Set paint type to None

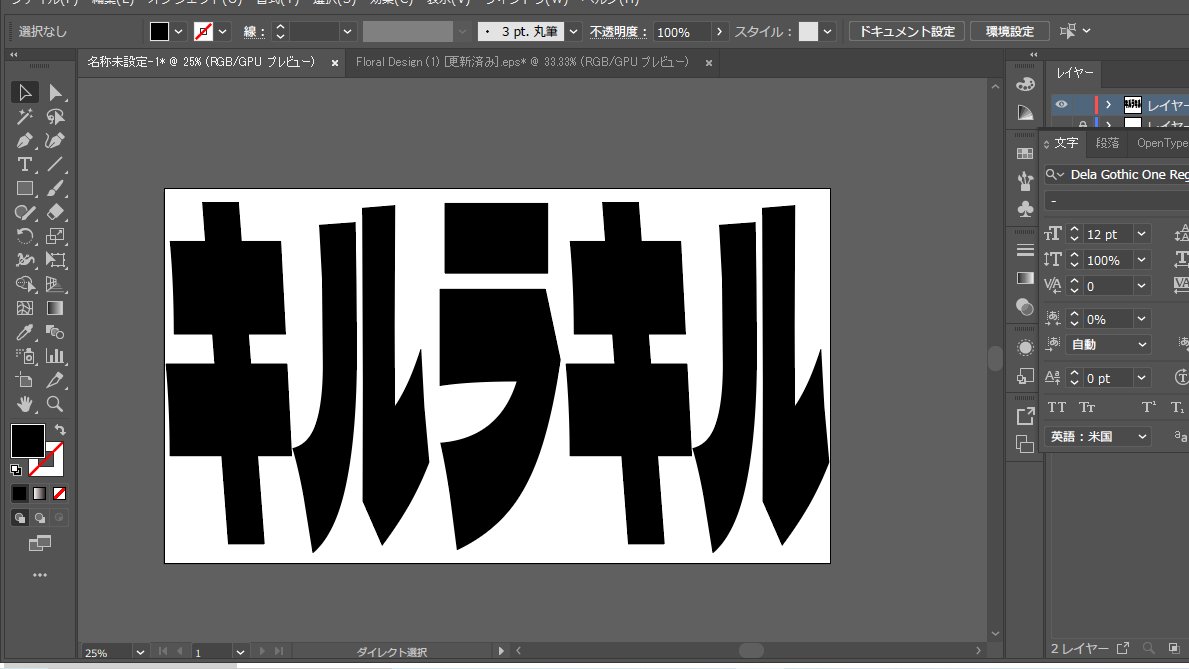pos(59,494)
